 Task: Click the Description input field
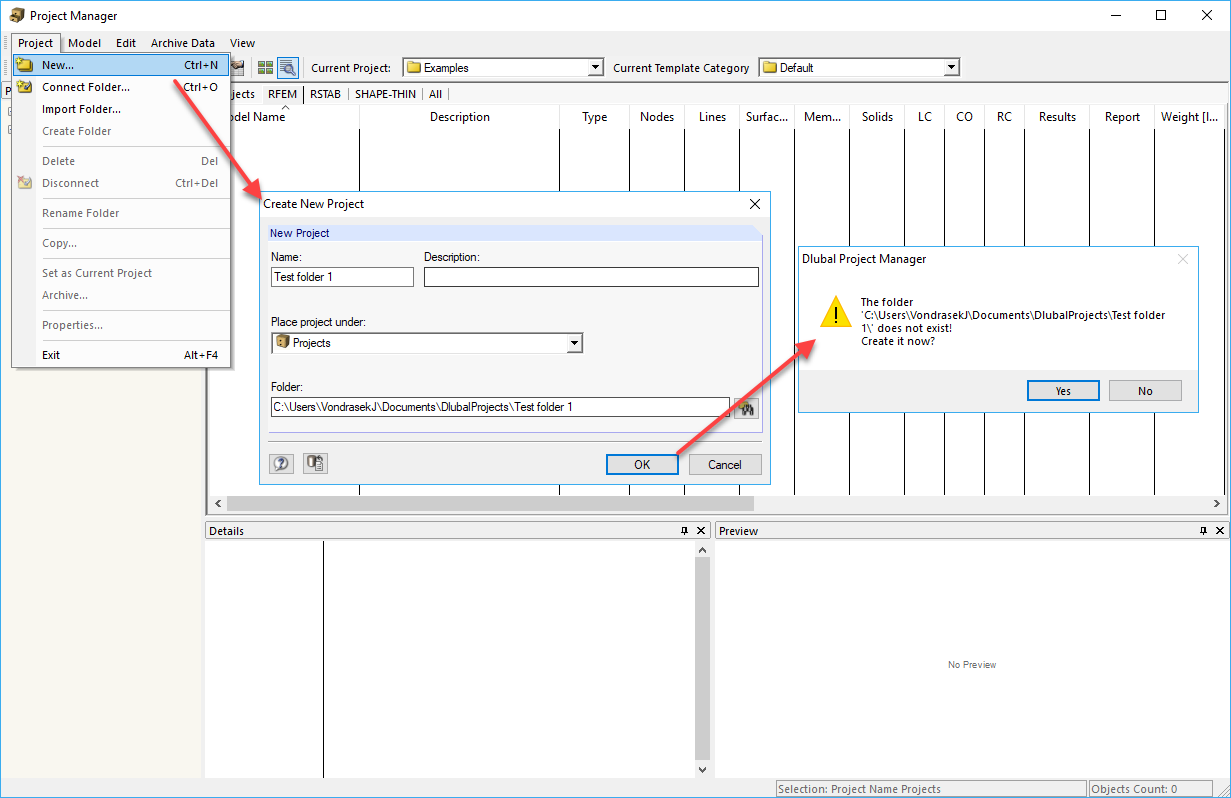click(x=591, y=277)
